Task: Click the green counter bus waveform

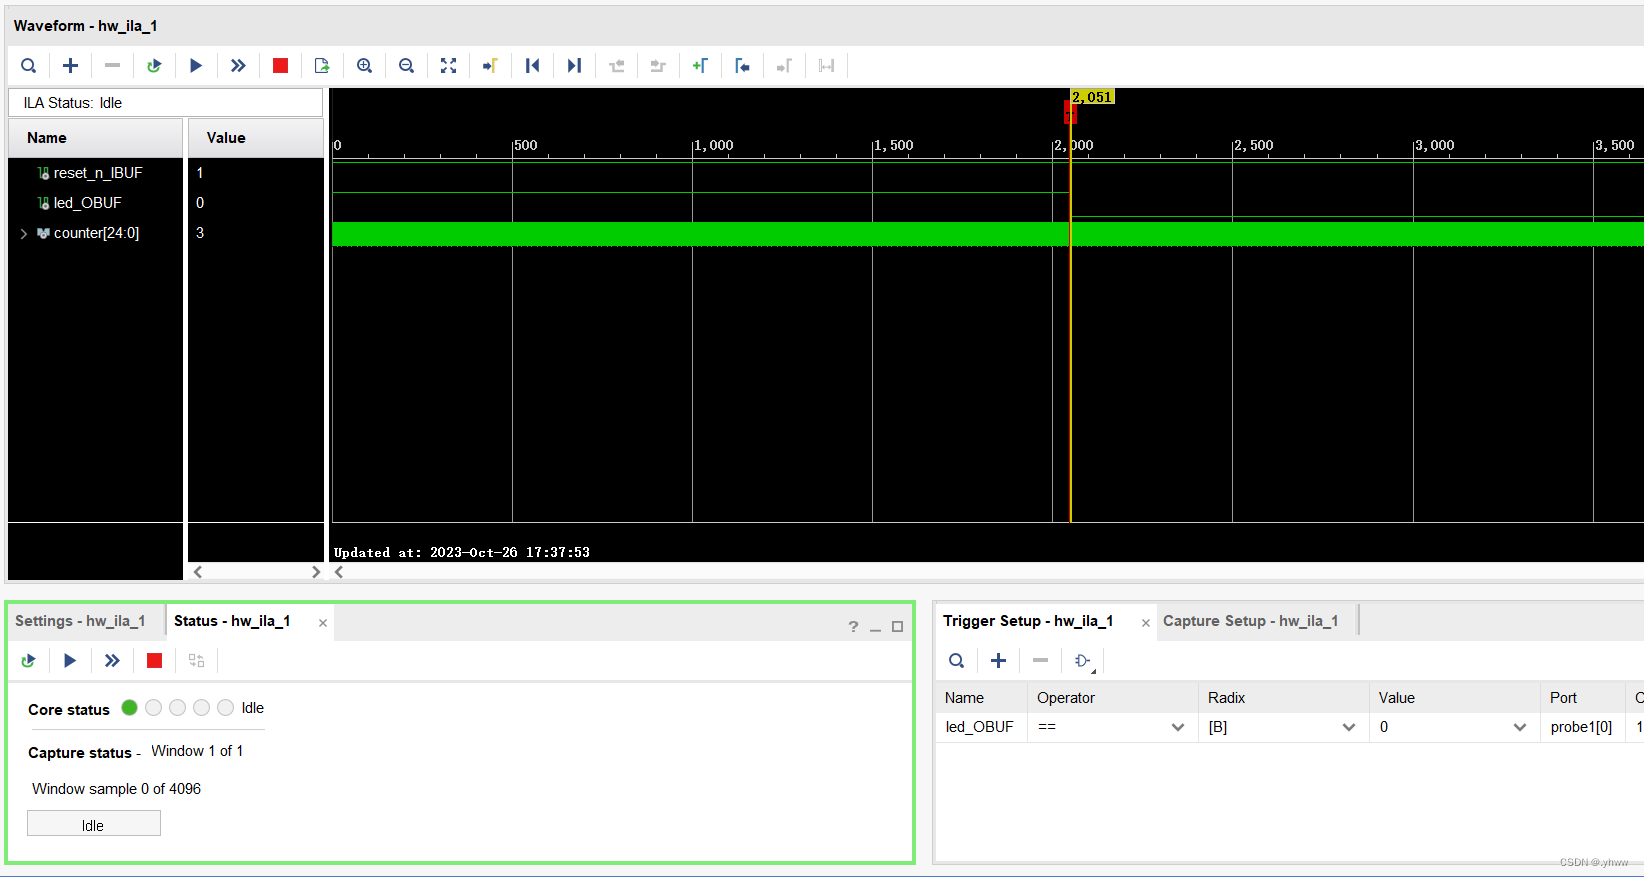Action: [988, 234]
